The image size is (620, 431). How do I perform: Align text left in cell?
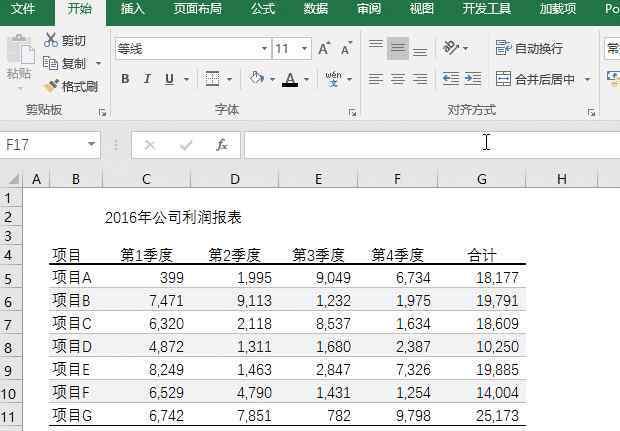[x=376, y=79]
